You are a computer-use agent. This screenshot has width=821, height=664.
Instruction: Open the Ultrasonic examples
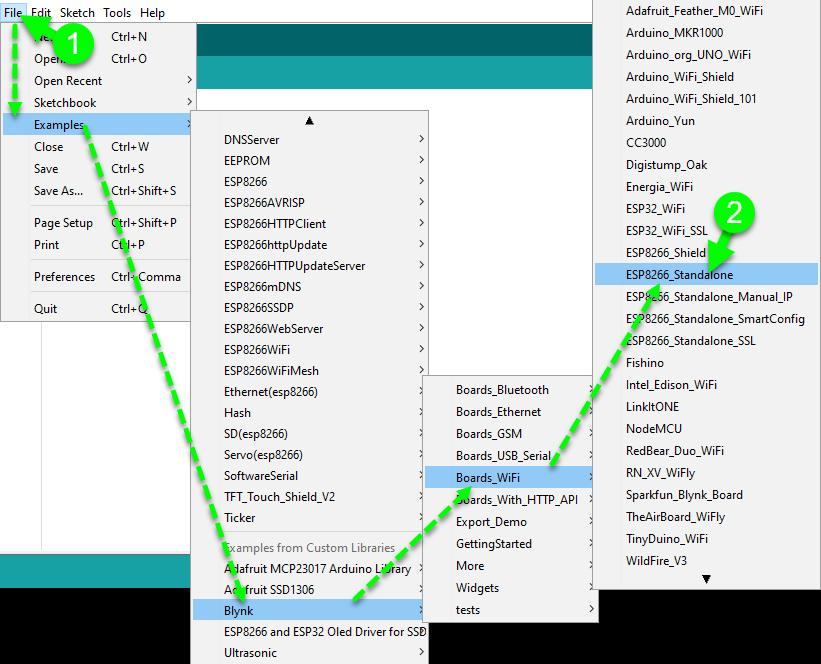coord(309,652)
